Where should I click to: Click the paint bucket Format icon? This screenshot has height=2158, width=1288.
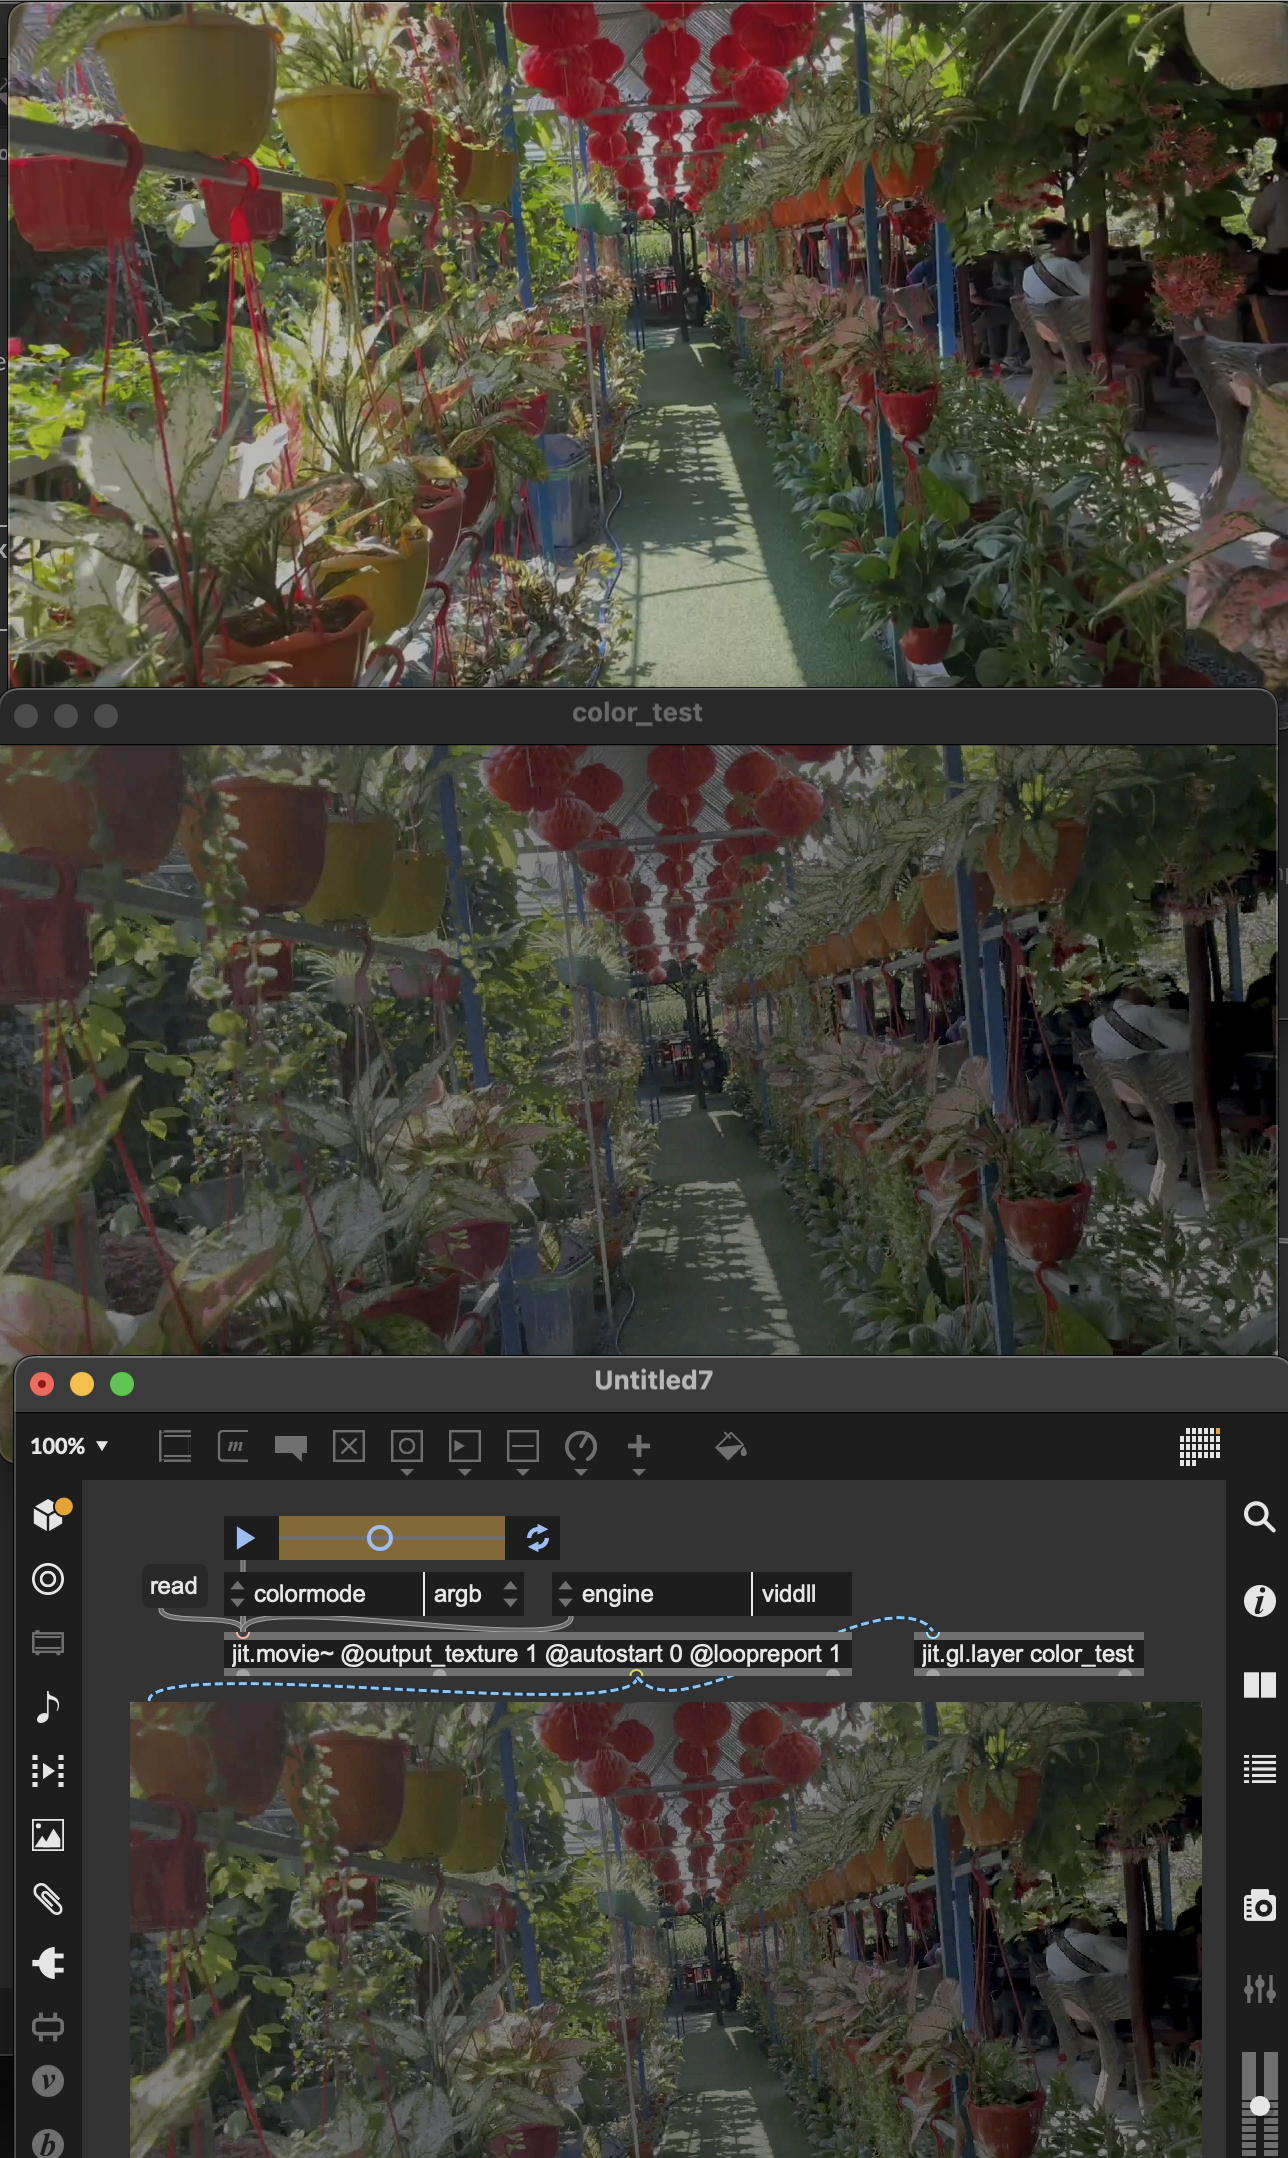click(731, 1446)
